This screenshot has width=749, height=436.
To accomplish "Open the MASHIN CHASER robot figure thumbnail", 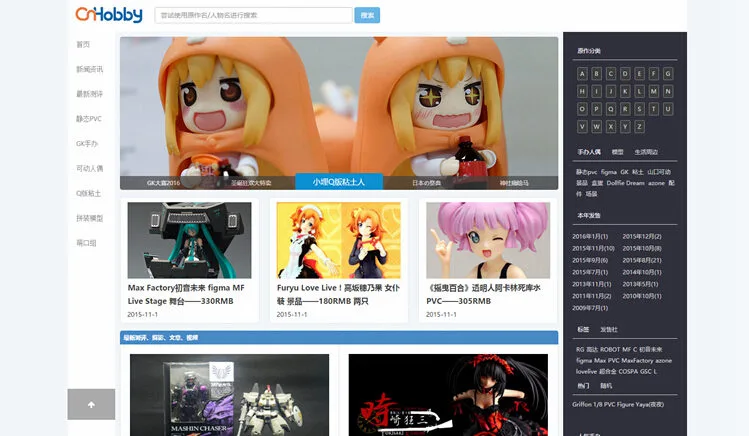I will click(229, 395).
